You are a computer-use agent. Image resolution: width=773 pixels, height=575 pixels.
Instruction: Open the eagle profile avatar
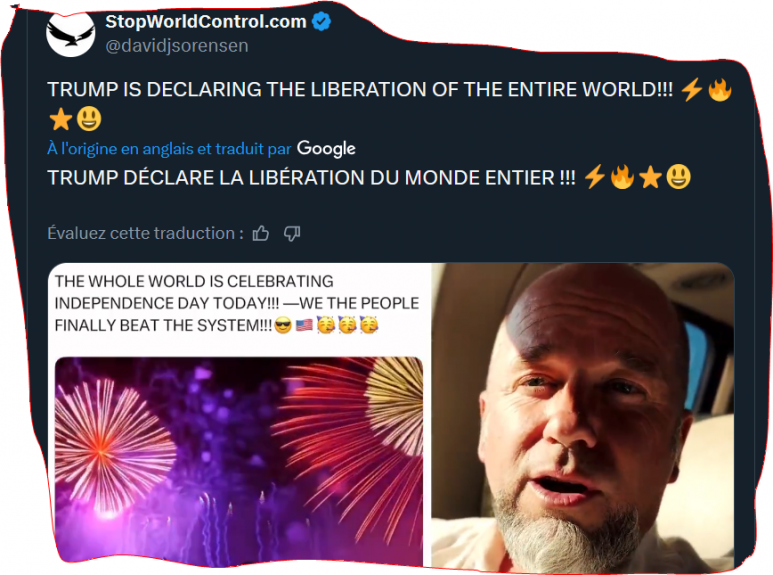point(70,34)
